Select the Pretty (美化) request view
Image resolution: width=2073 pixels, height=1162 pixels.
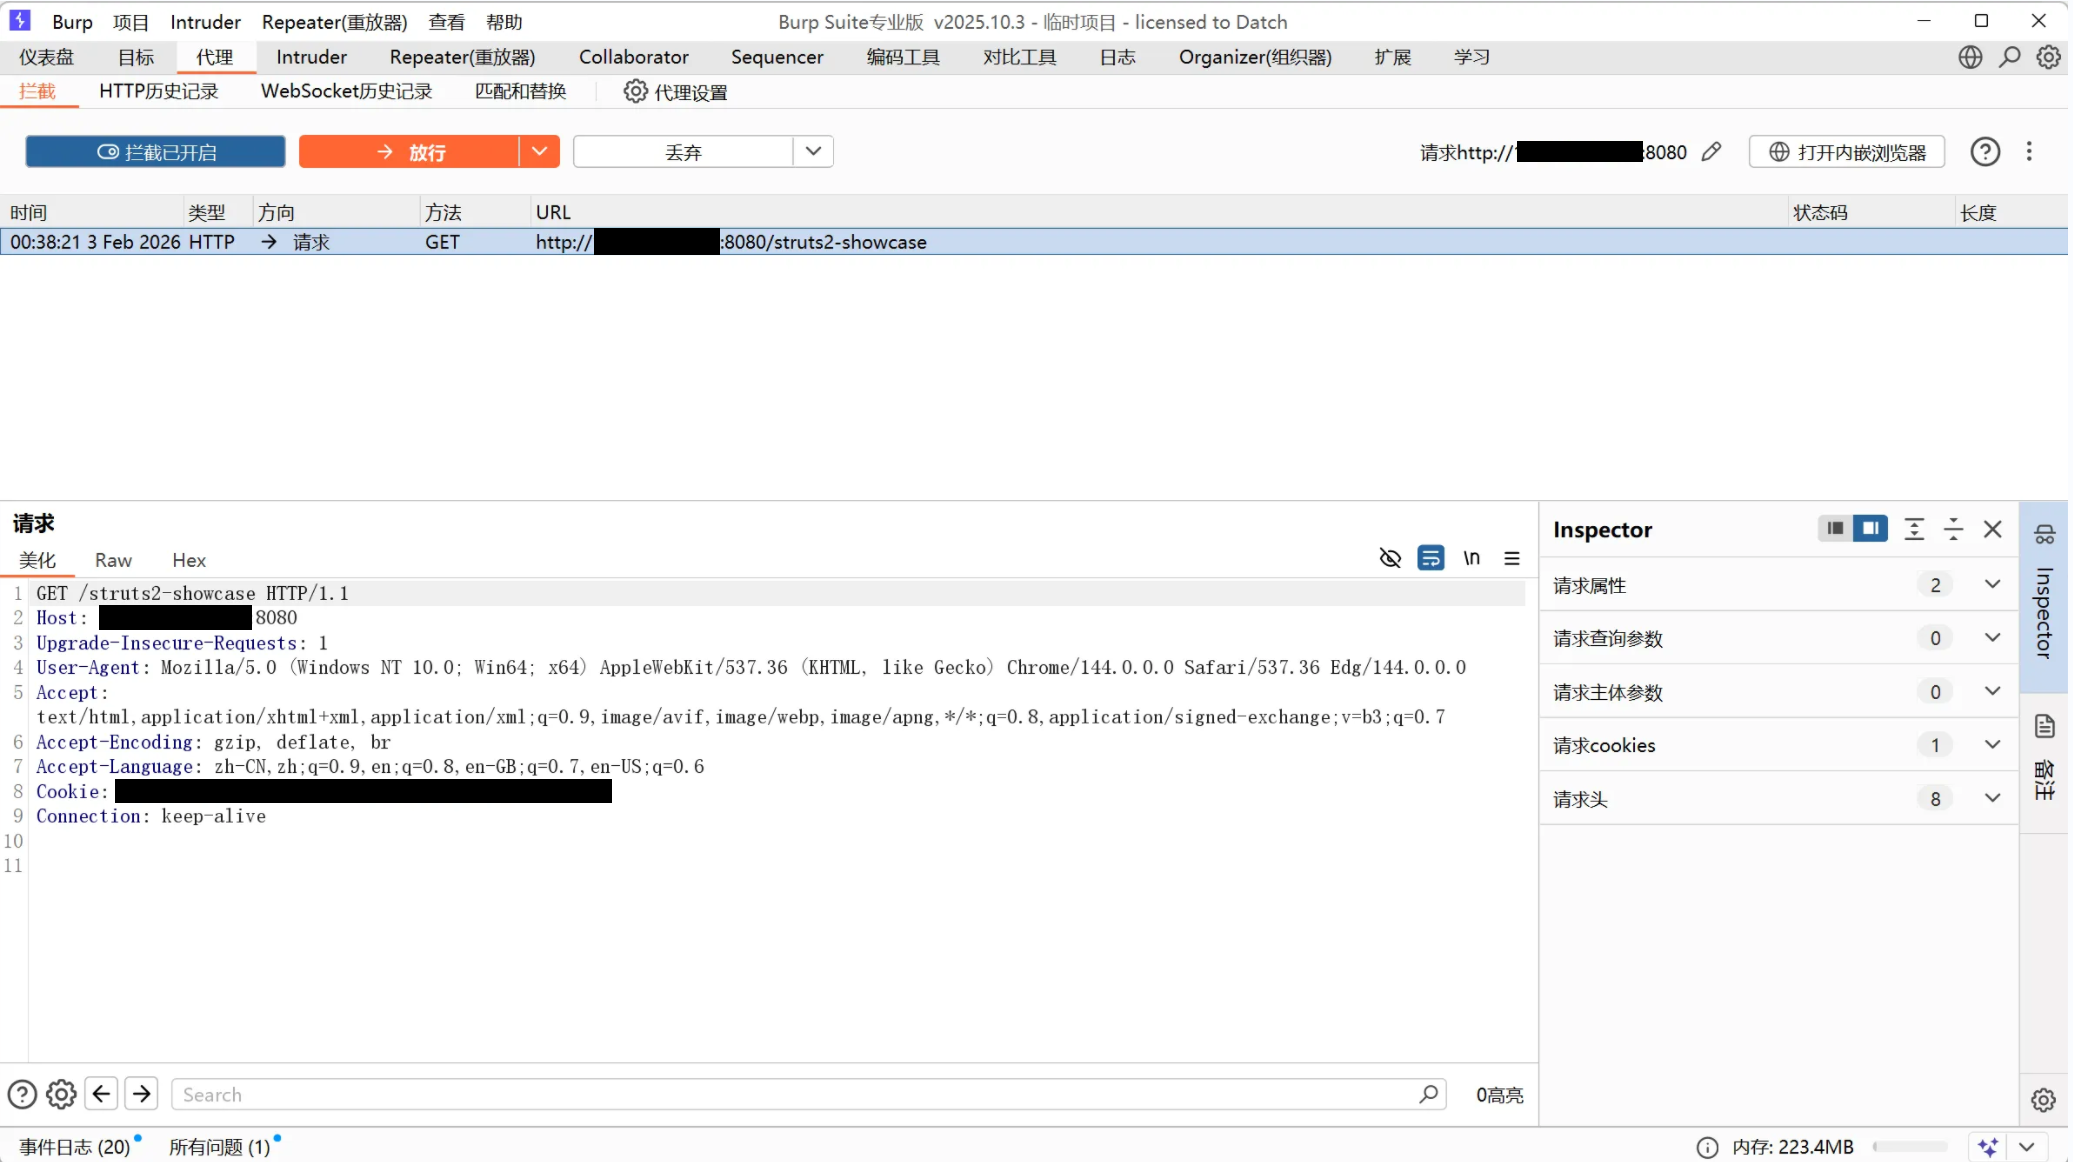coord(37,560)
